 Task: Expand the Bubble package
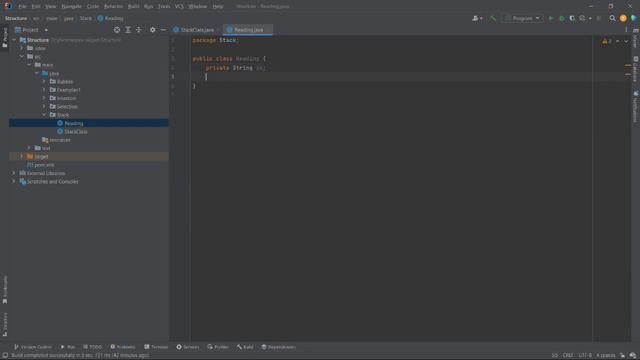[44, 82]
